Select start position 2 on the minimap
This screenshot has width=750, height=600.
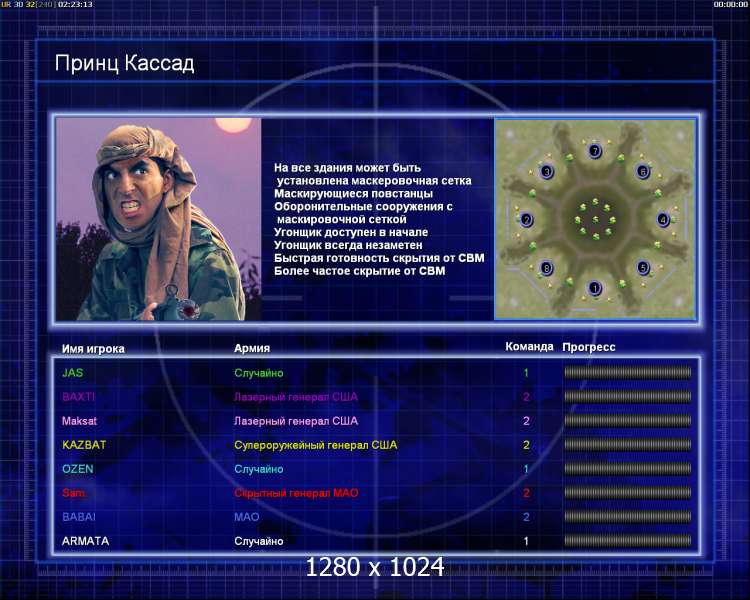526,220
